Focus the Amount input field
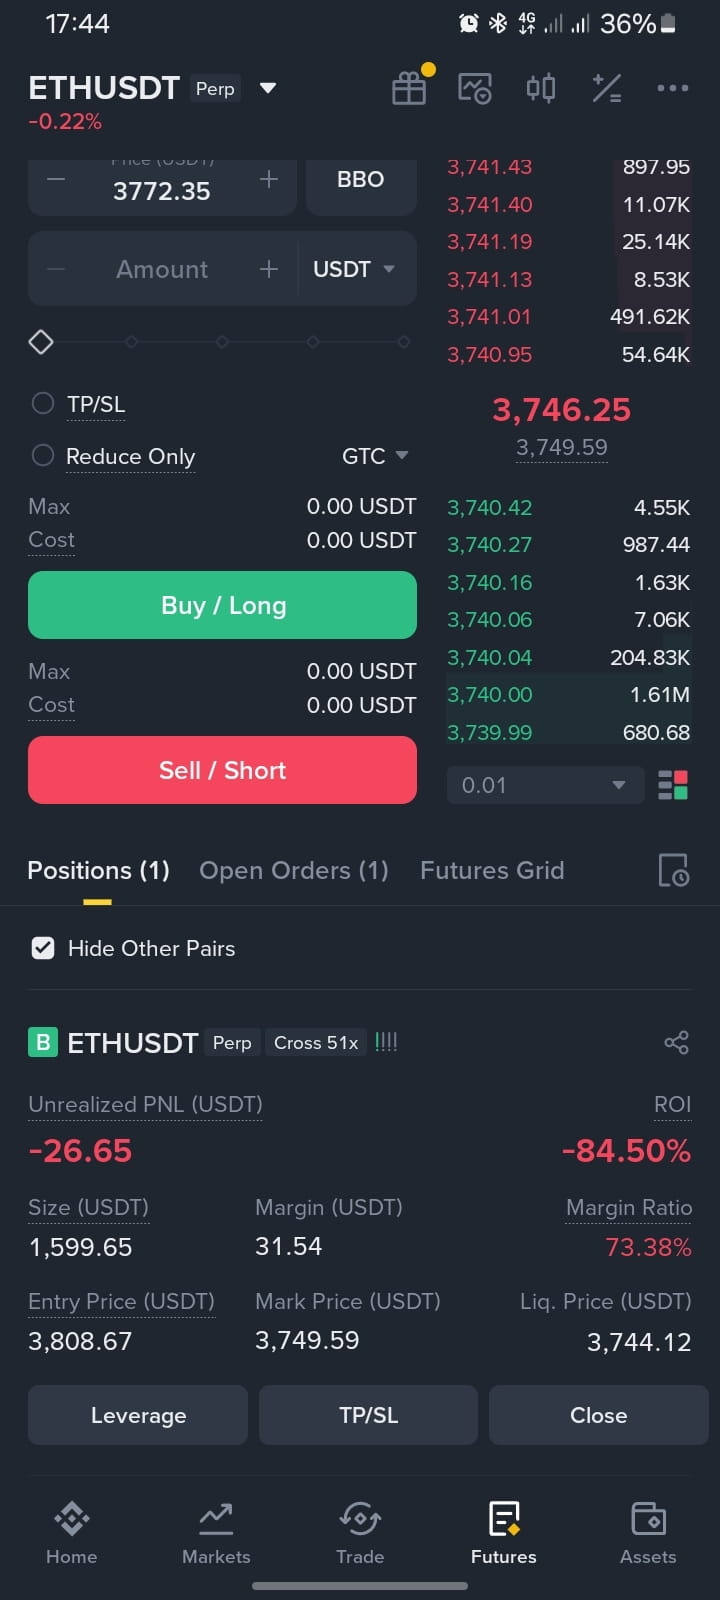The width and height of the screenshot is (720, 1600). click(162, 269)
